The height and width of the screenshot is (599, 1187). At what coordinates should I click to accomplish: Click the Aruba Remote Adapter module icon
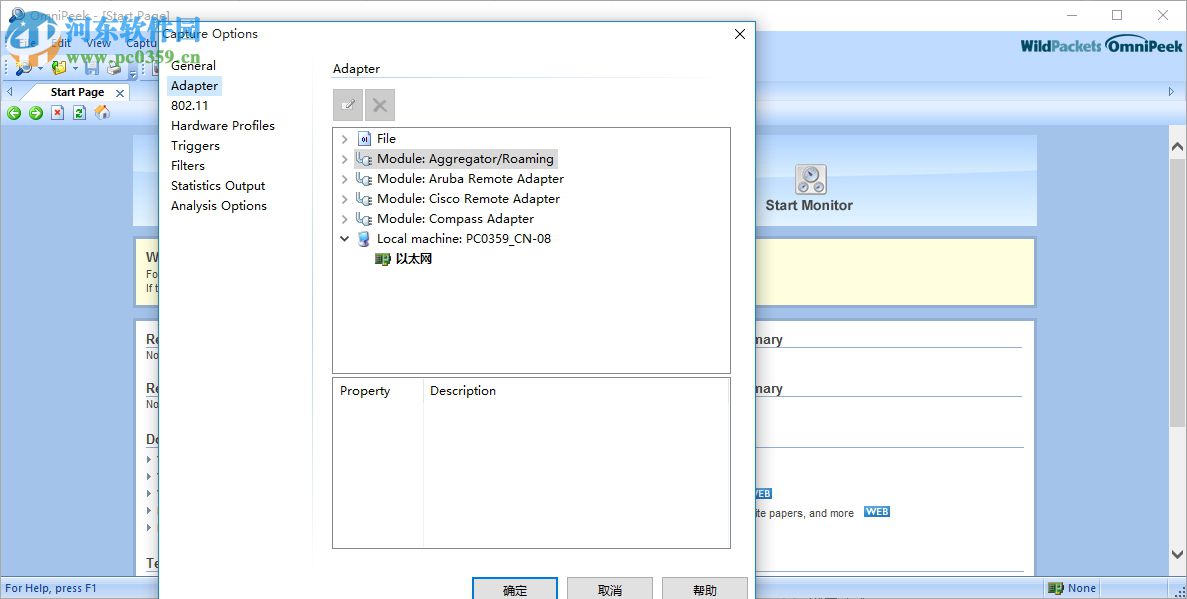tap(364, 179)
